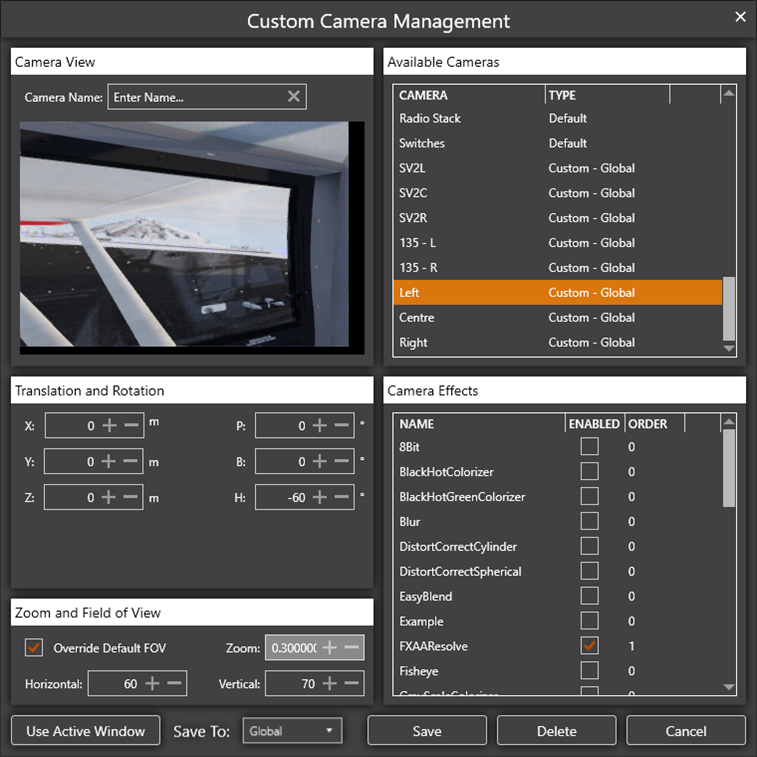Screen dimensions: 757x757
Task: Select the Centre camera row
Action: (x=558, y=318)
